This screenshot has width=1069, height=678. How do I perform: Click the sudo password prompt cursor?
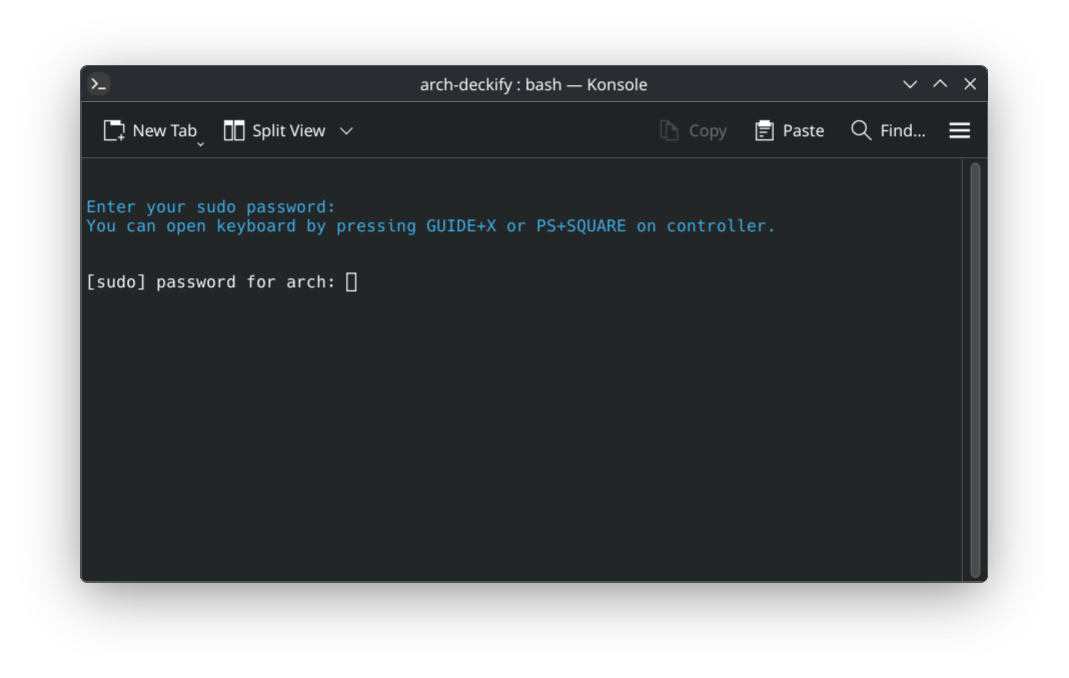pyautogui.click(x=352, y=281)
